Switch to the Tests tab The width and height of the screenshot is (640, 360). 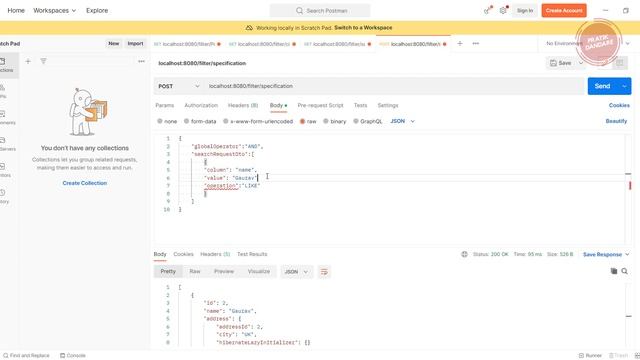click(360, 105)
